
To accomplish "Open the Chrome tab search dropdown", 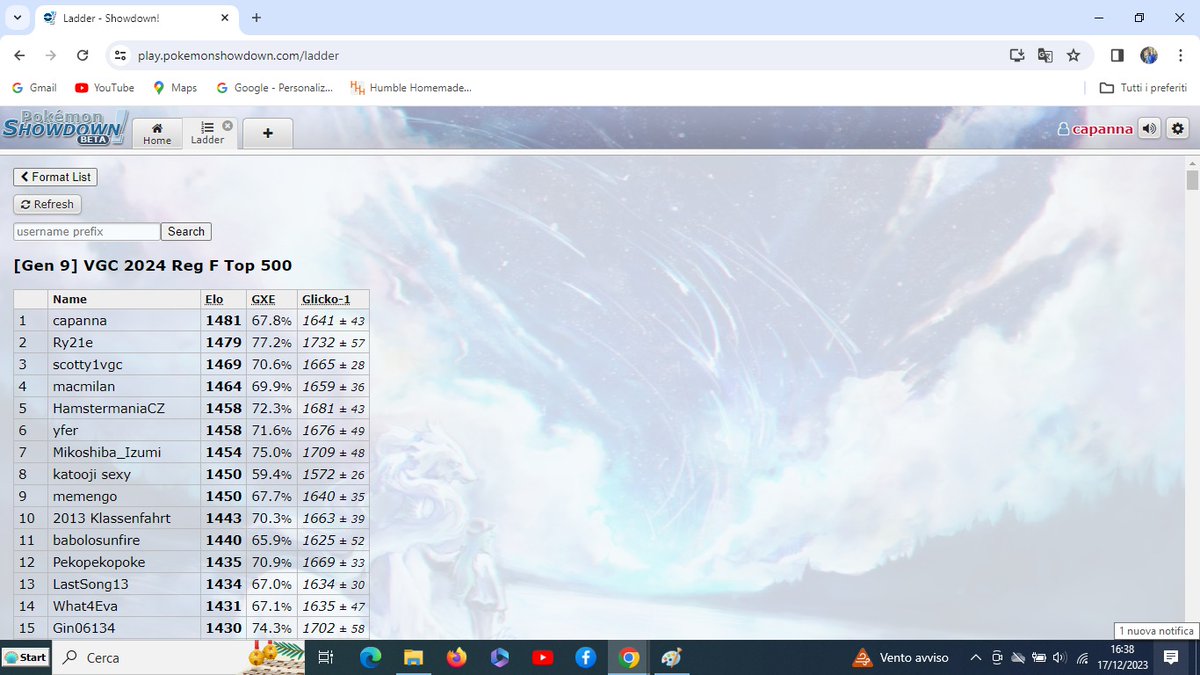I will (x=17, y=18).
